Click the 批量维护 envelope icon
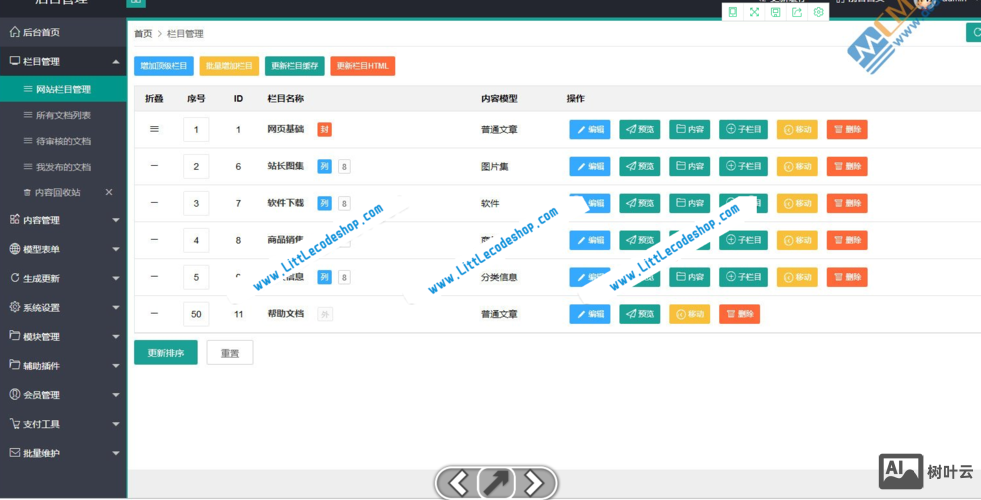981x500 pixels. click(x=14, y=452)
